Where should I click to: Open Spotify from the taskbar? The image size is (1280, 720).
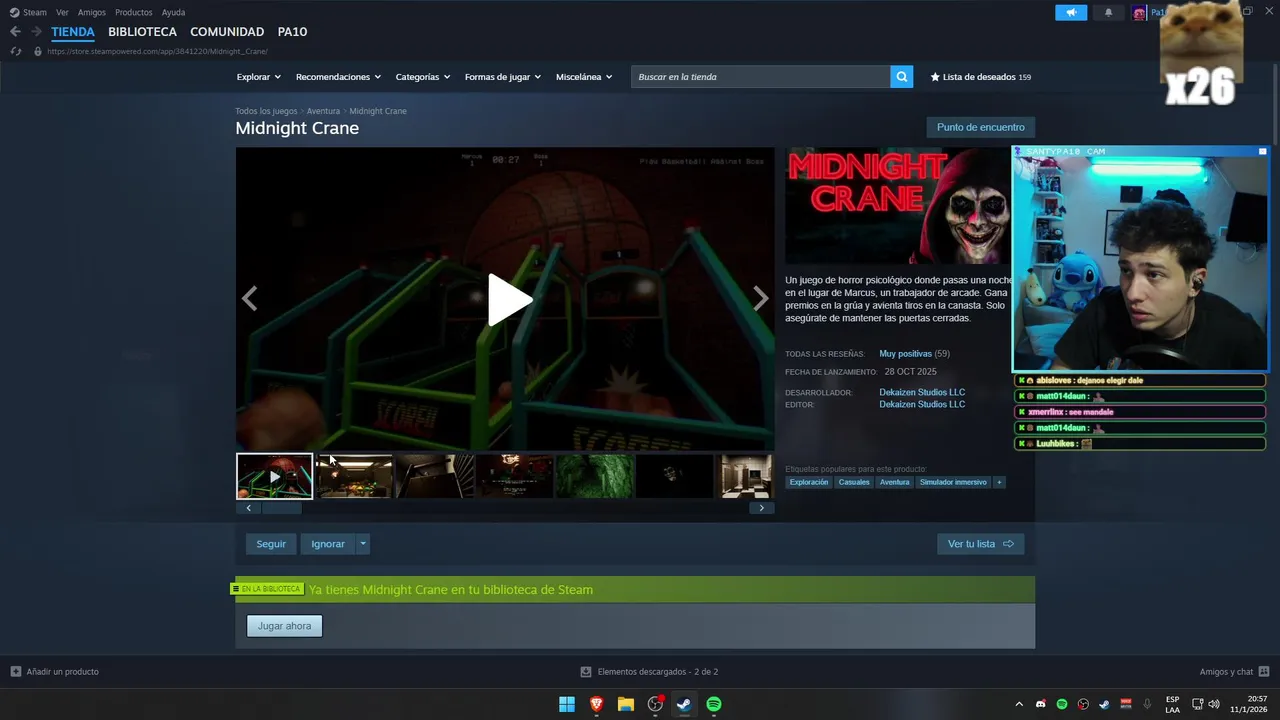pyautogui.click(x=714, y=704)
